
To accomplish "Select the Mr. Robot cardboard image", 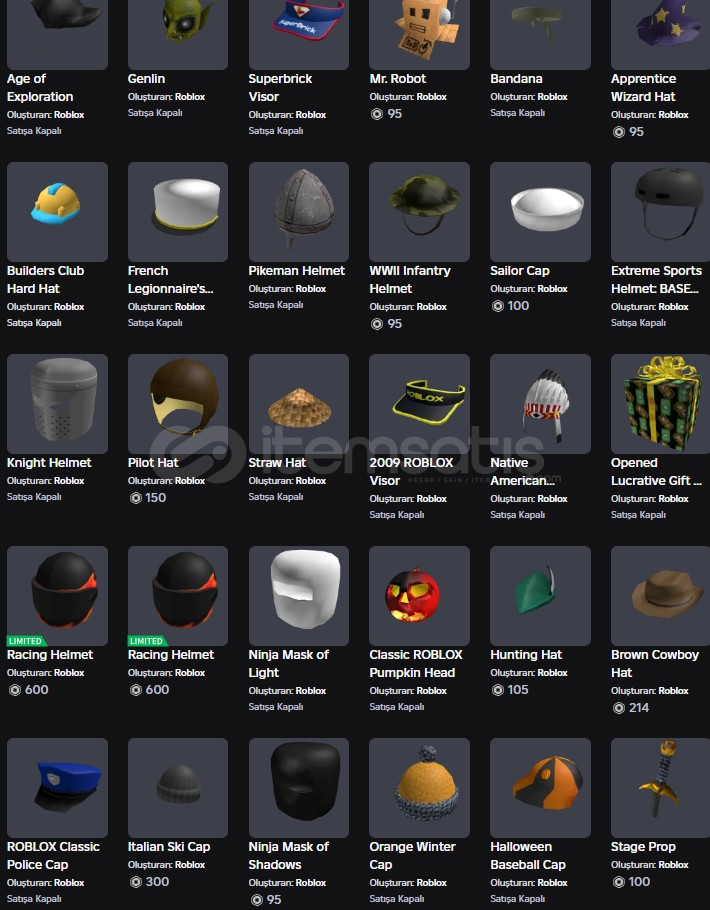I will tap(419, 35).
